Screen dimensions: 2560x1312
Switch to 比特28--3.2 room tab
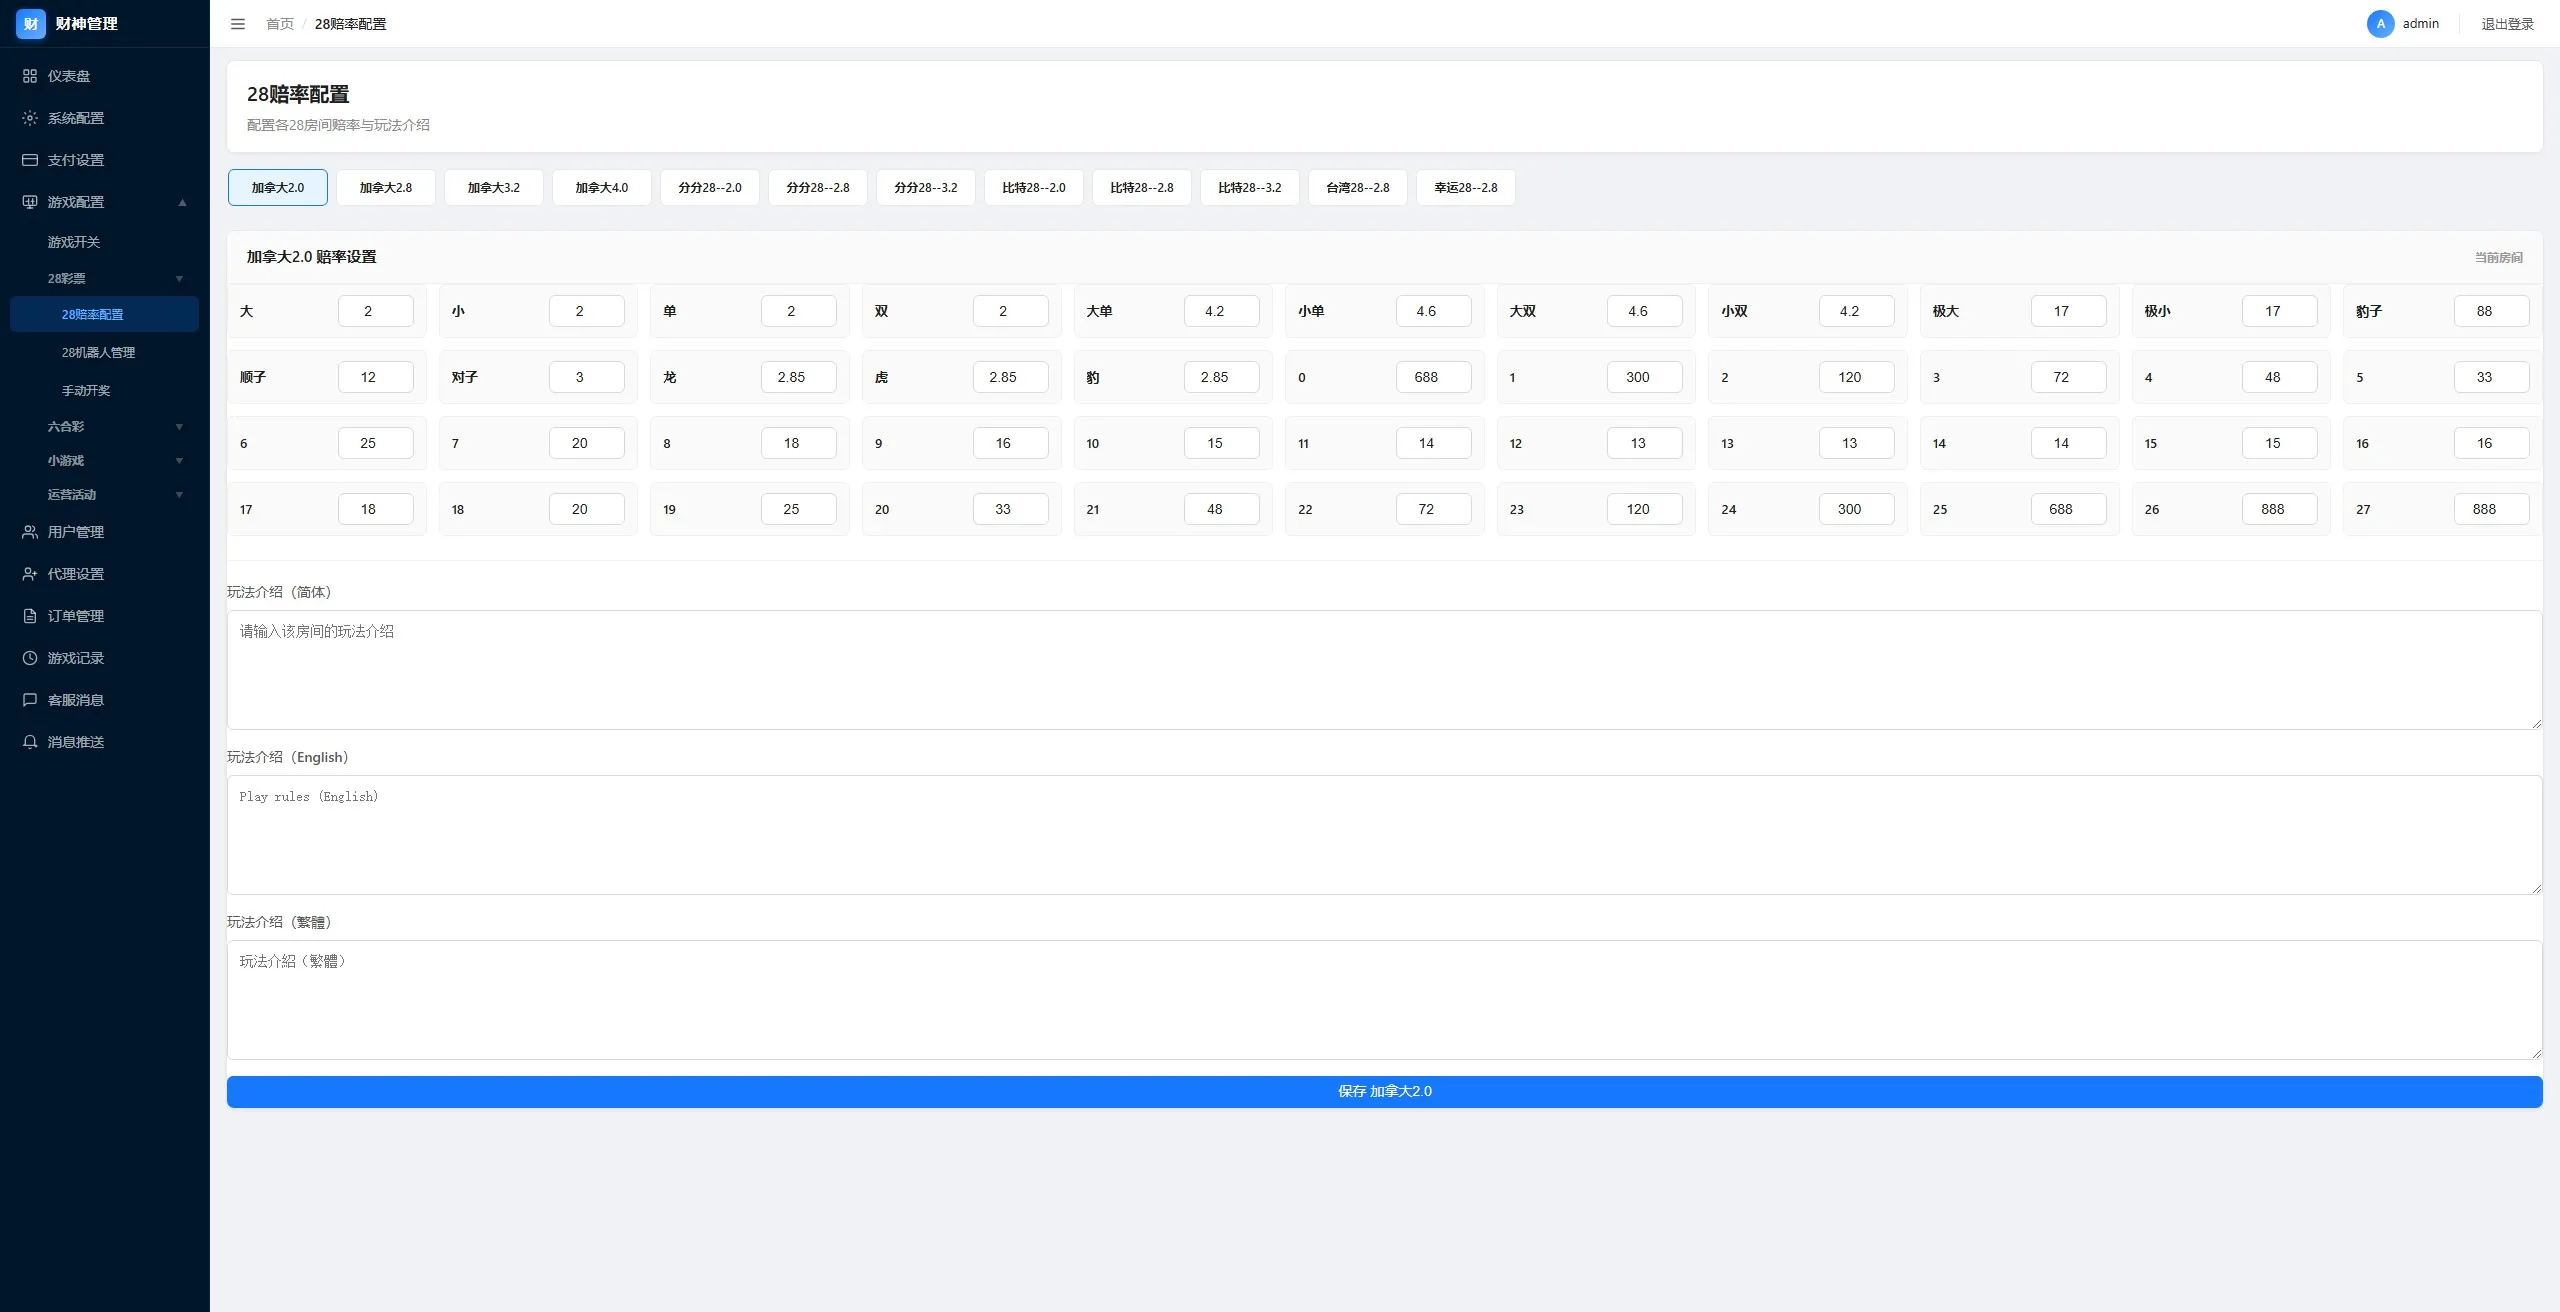(x=1250, y=188)
